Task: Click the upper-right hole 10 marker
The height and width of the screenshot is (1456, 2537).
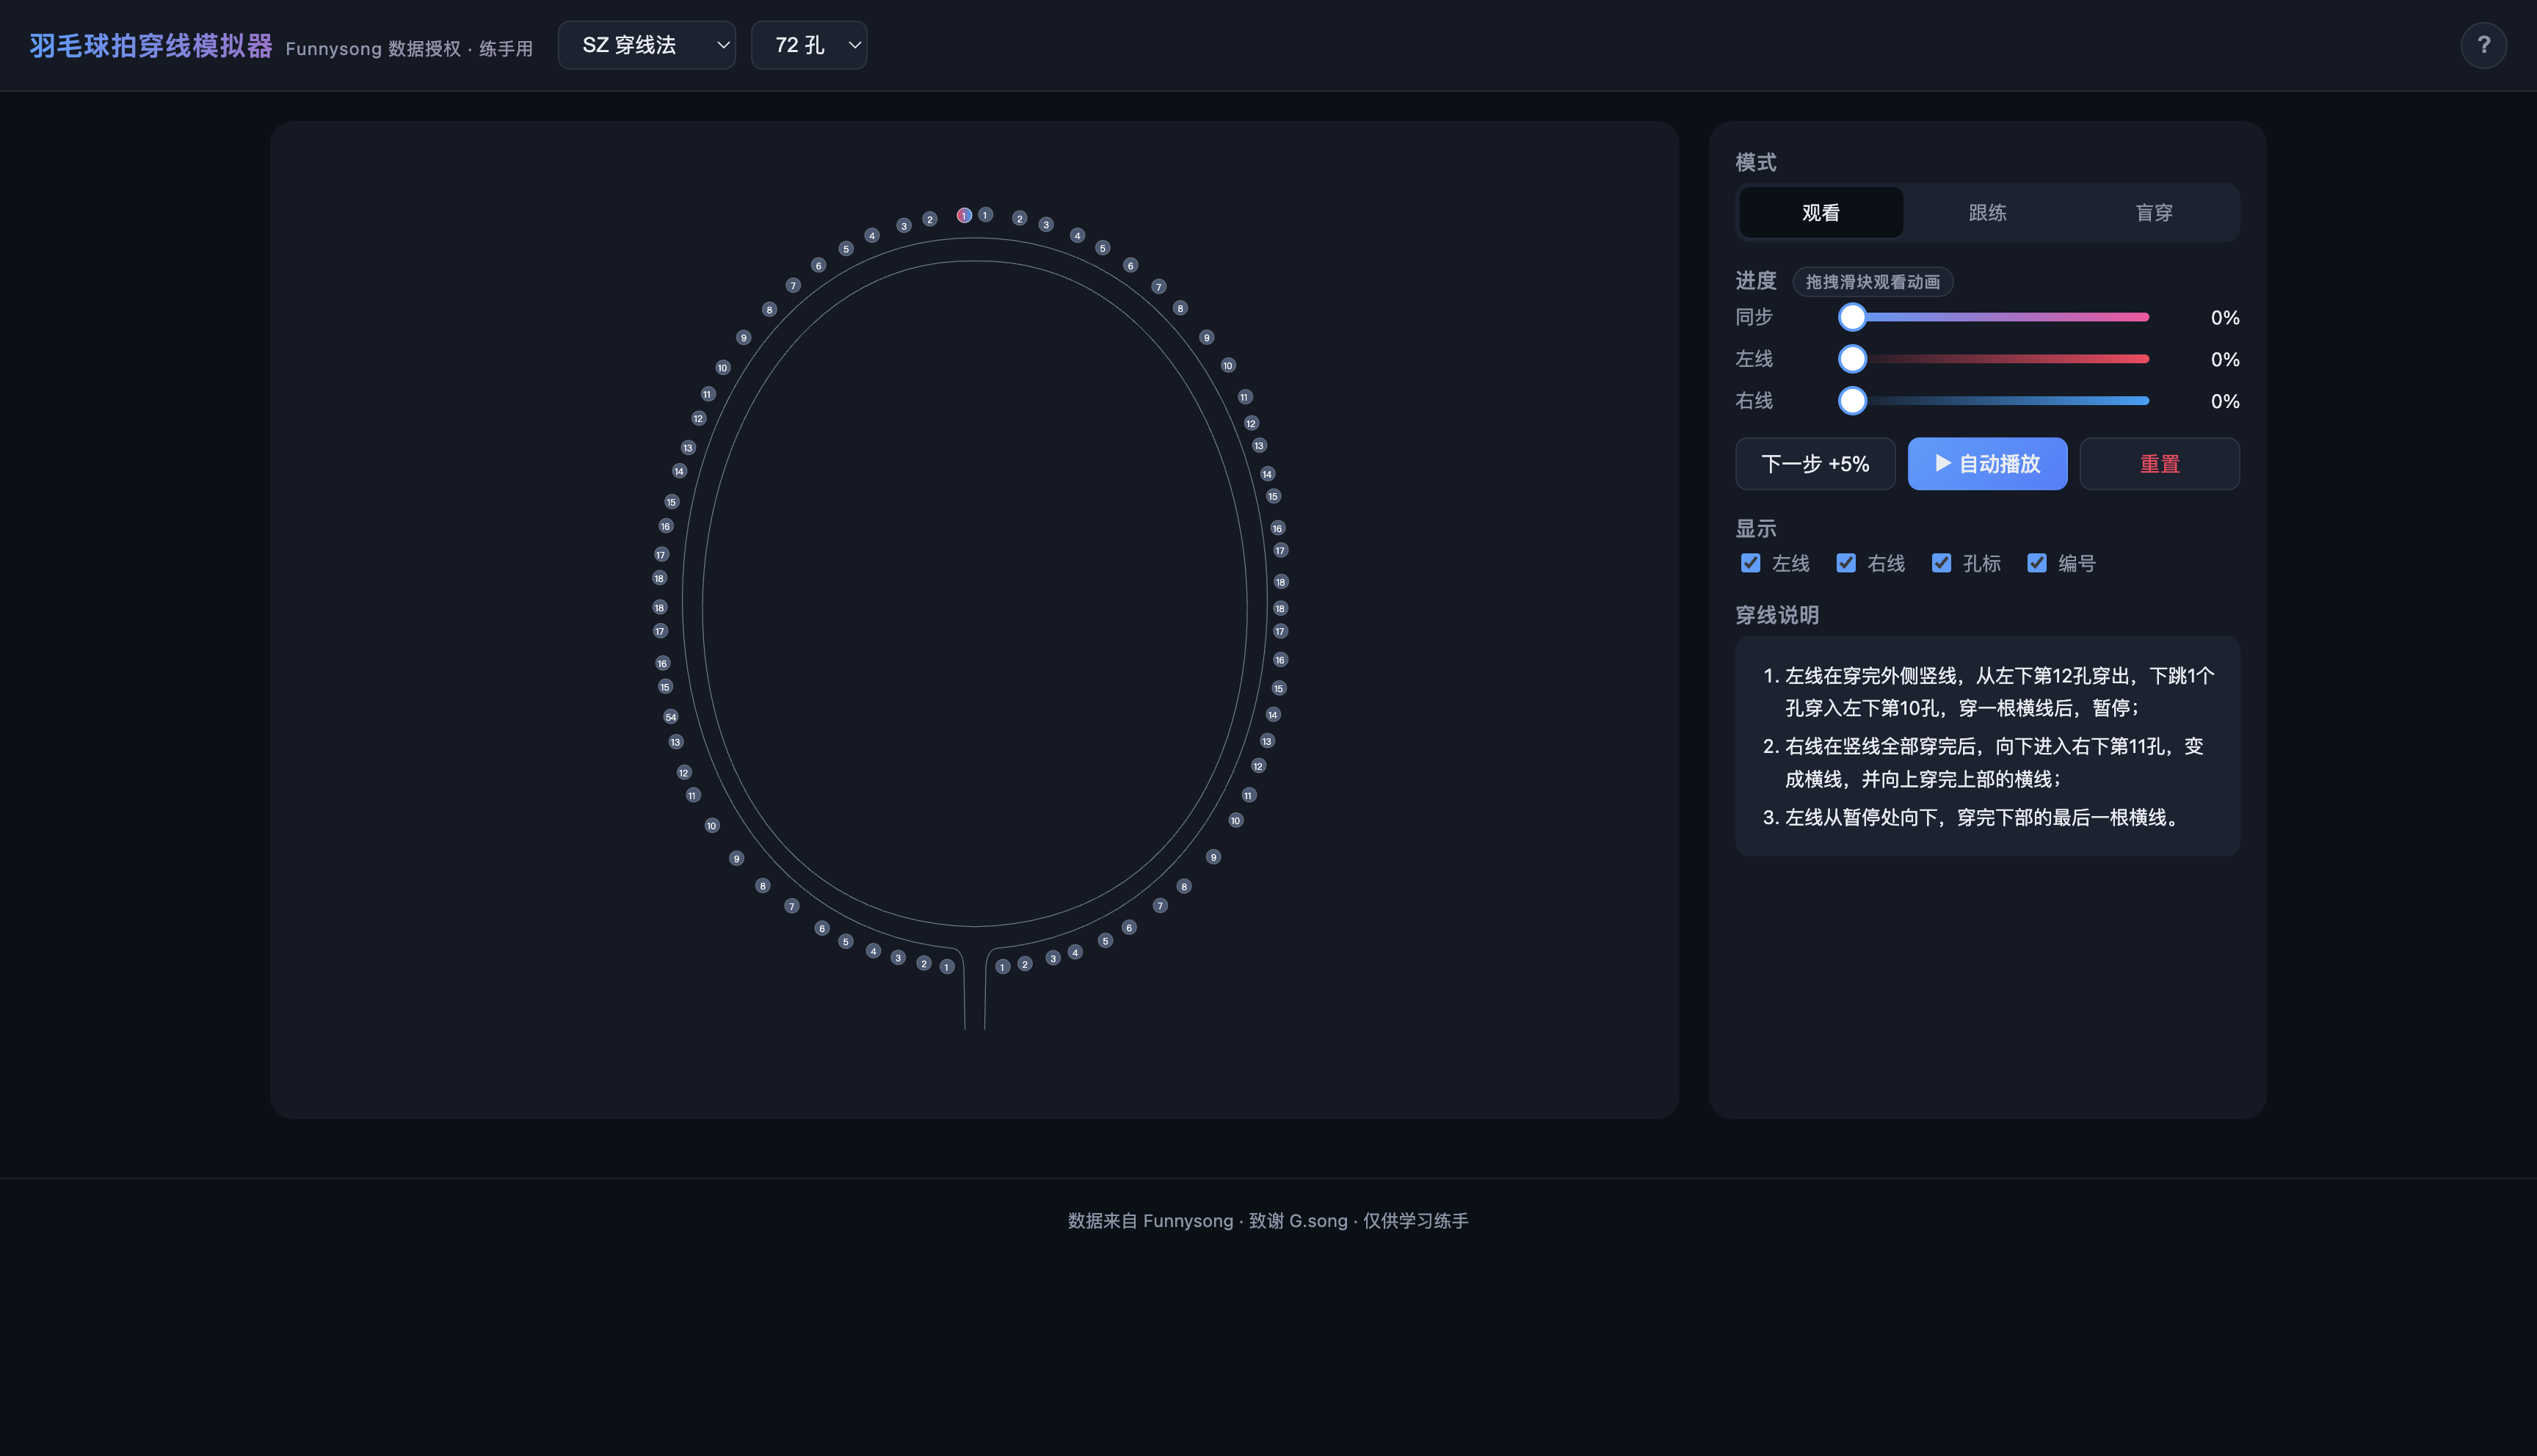Action: pos(1228,365)
